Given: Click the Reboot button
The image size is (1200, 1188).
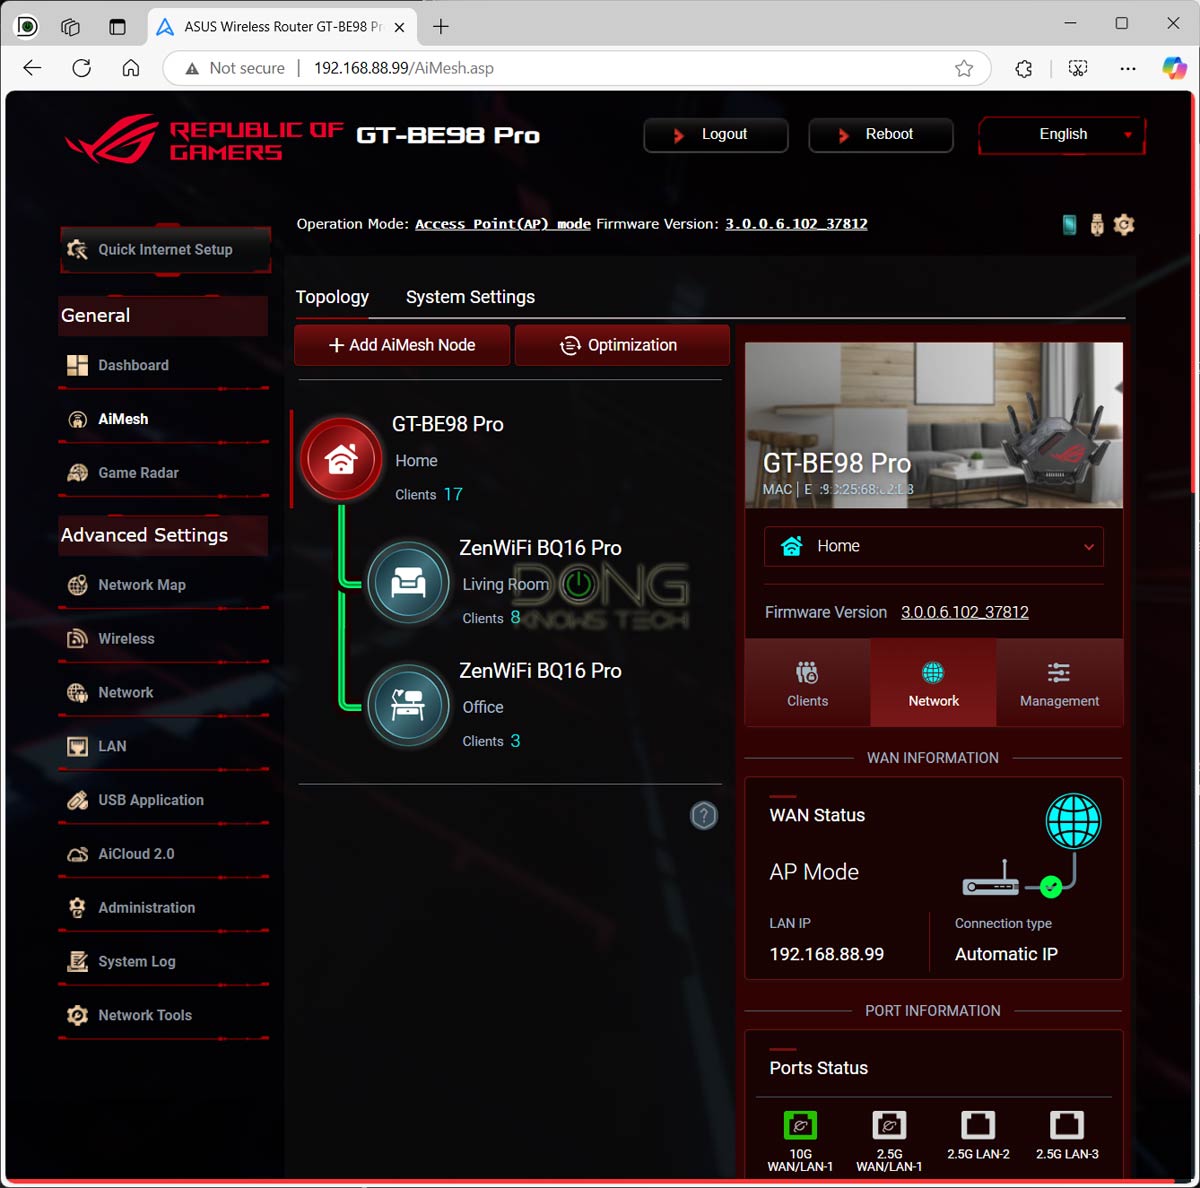Looking at the screenshot, I should (881, 135).
